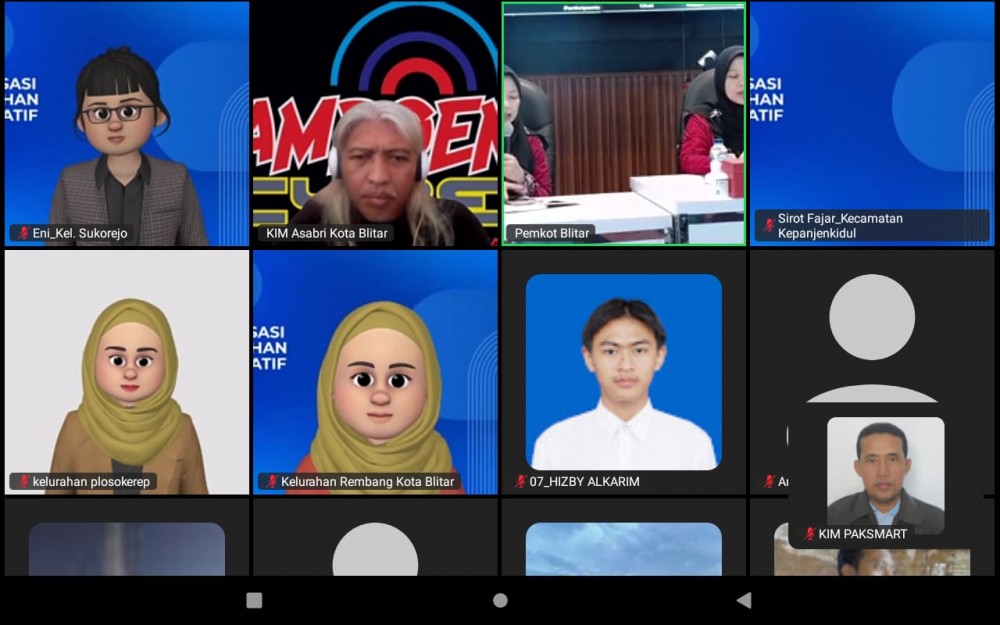Screen dimensions: 1000x625
Task: Tap muted mic icon beside kelurahan plosokerep
Action: (x=23, y=482)
